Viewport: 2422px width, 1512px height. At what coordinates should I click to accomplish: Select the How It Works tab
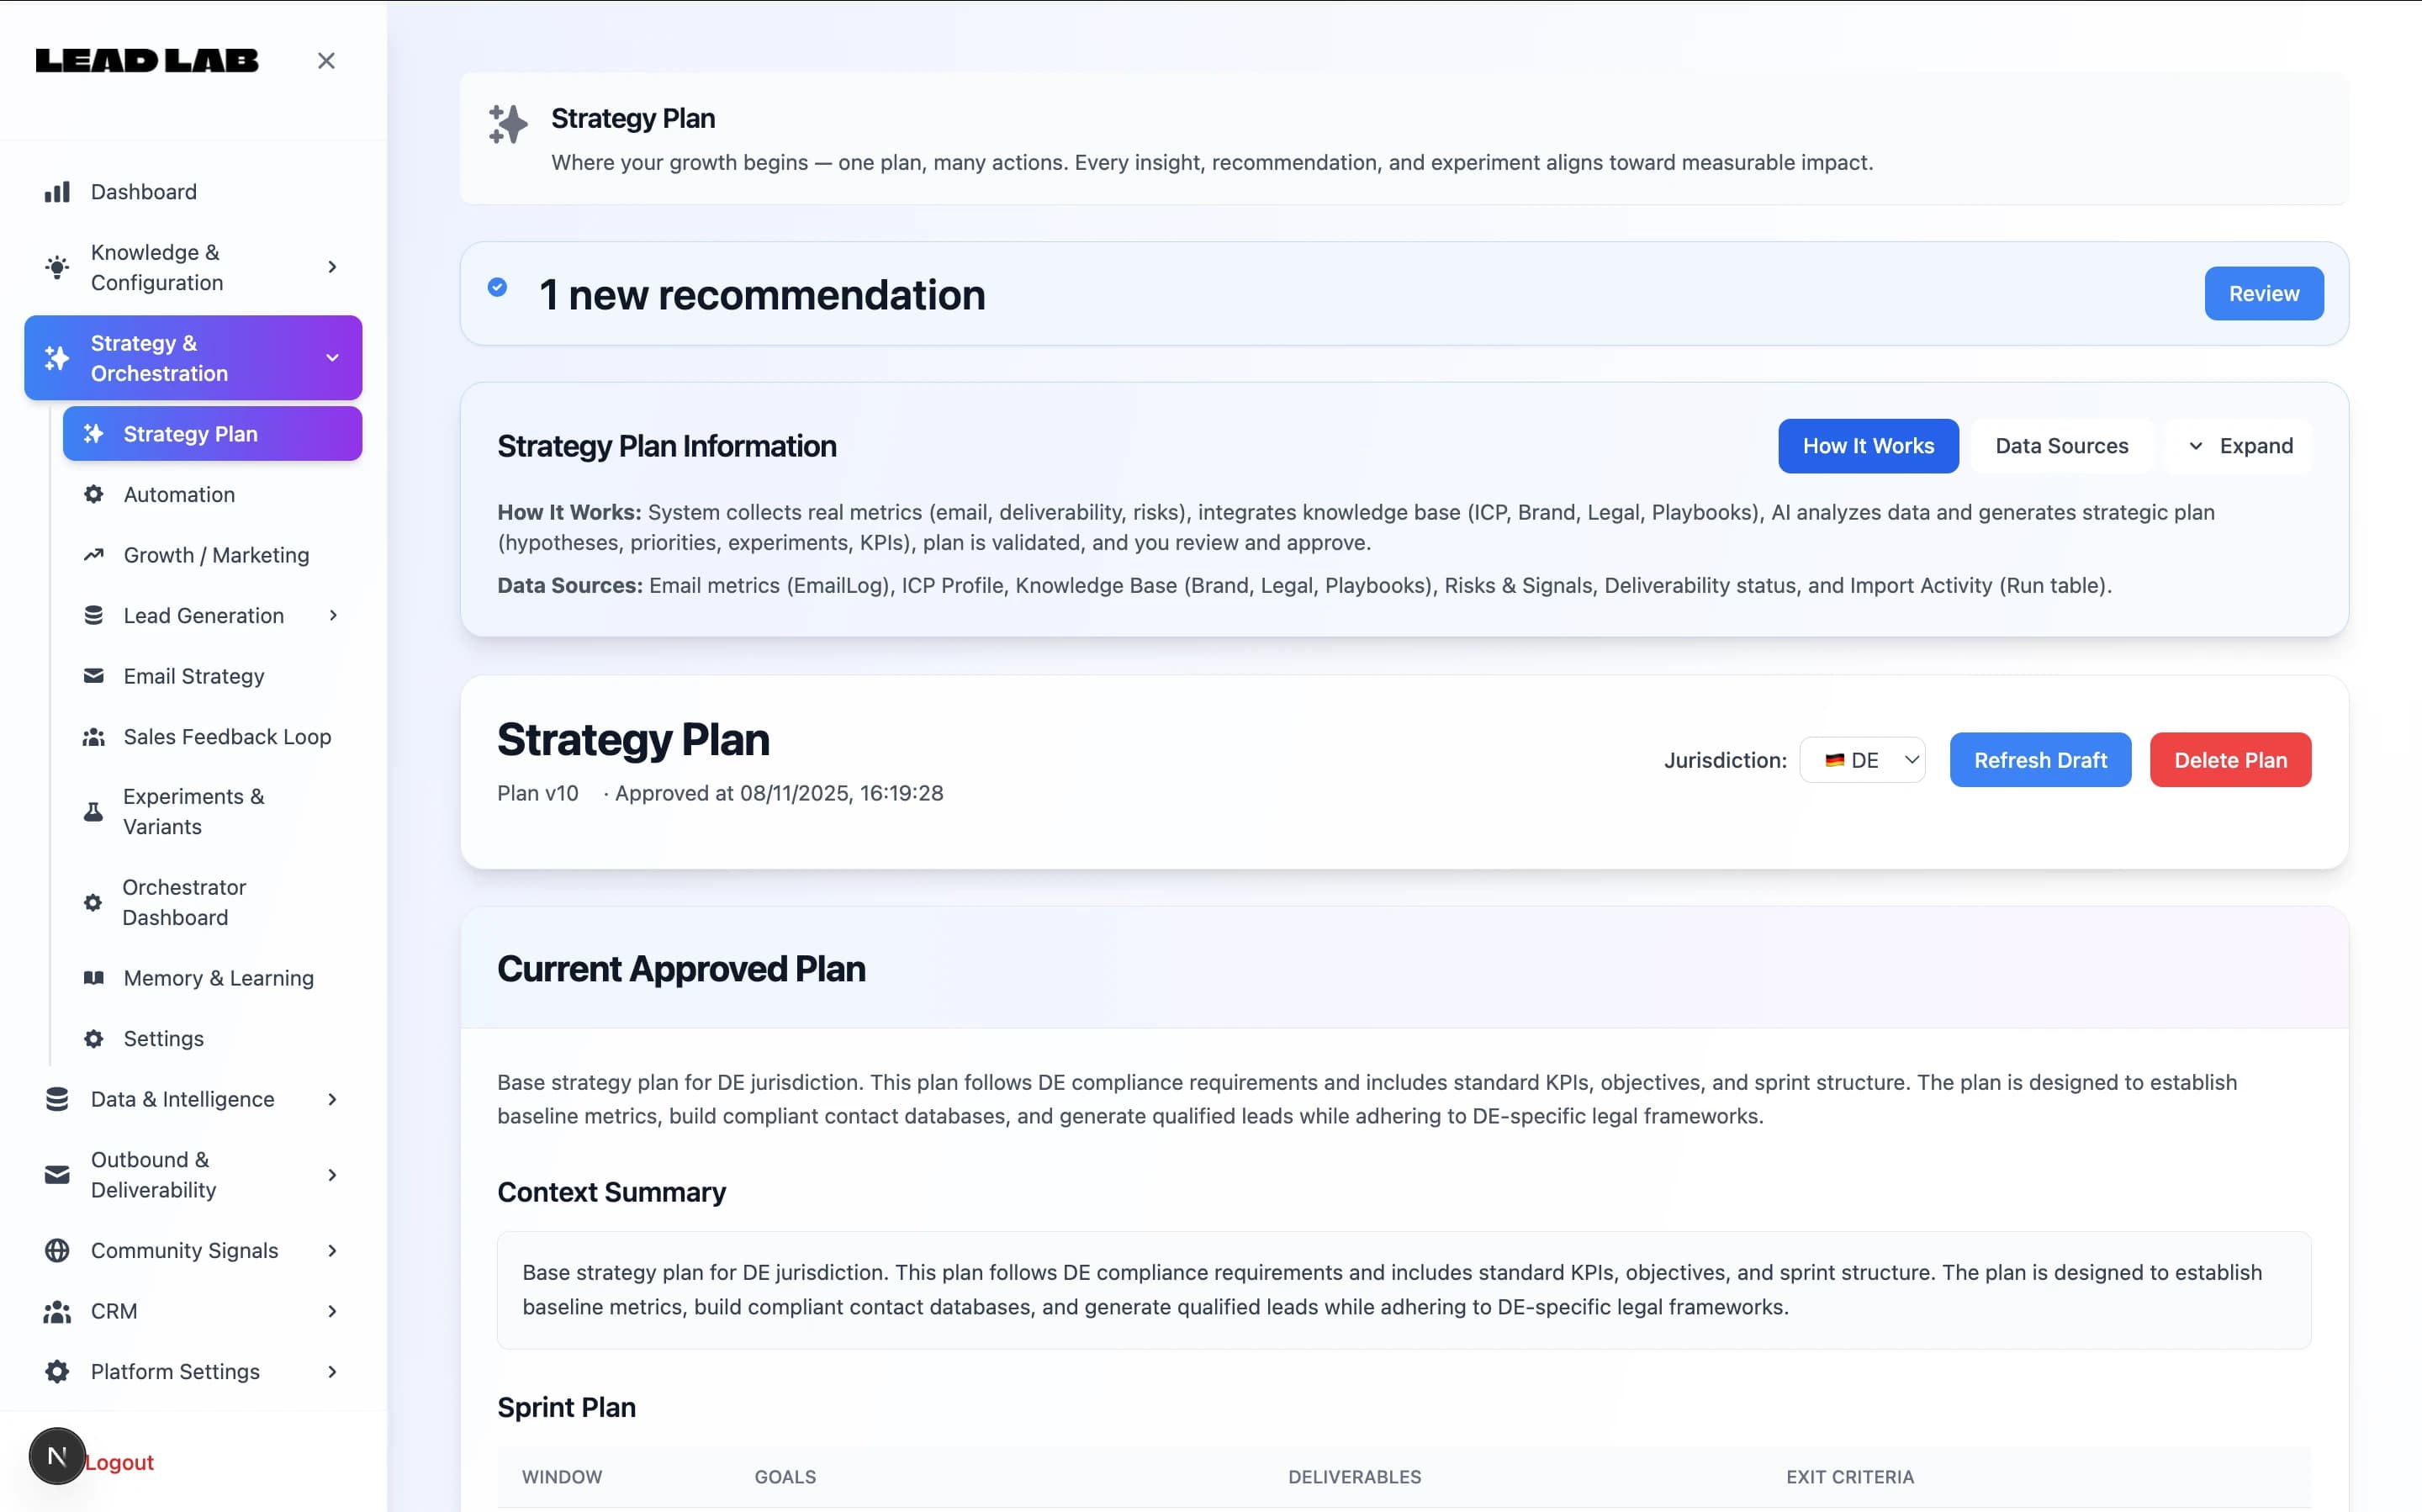tap(1867, 446)
